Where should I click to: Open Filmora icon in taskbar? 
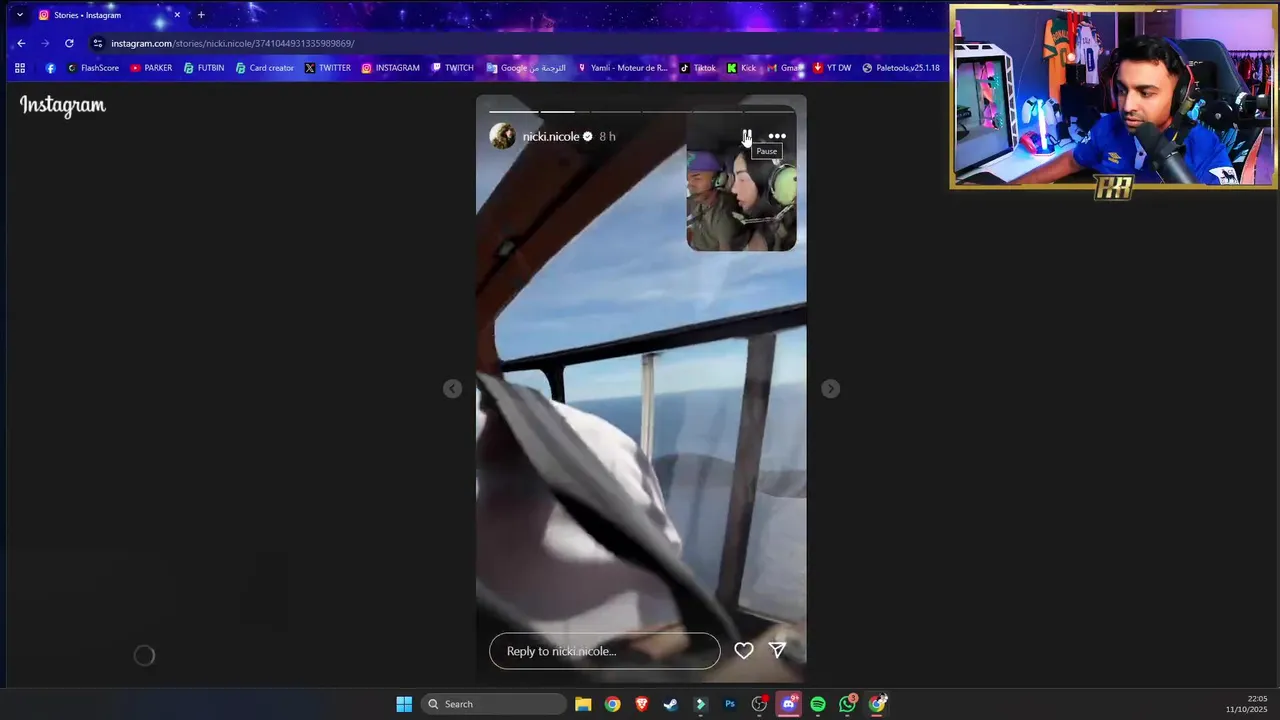[700, 704]
